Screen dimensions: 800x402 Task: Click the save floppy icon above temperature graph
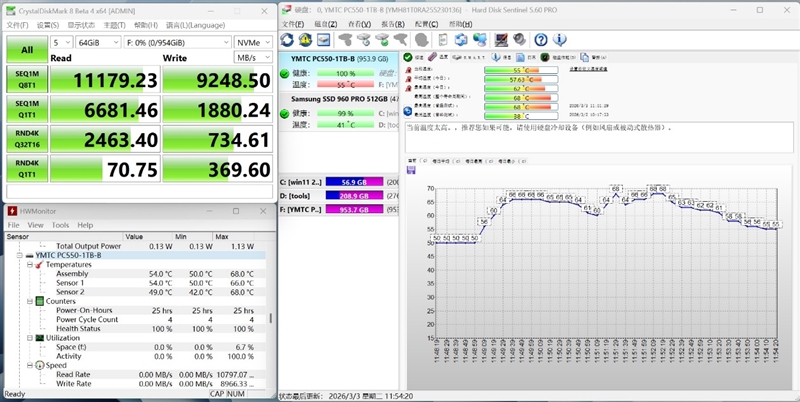411,170
